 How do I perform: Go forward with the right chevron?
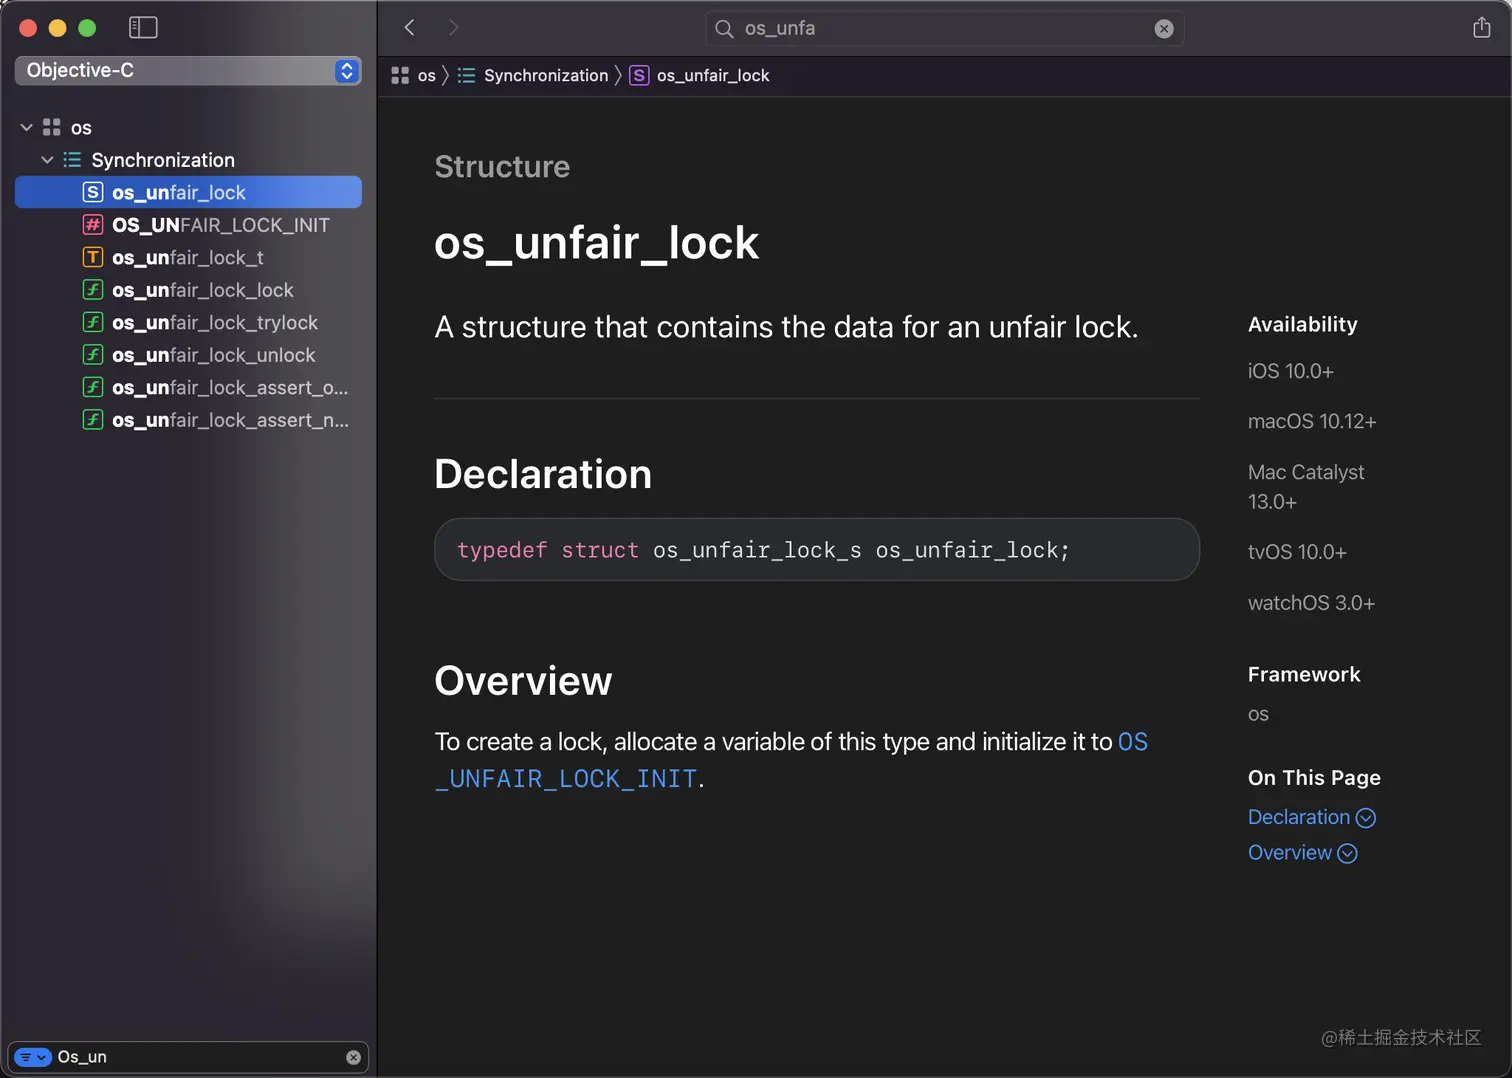(x=453, y=27)
